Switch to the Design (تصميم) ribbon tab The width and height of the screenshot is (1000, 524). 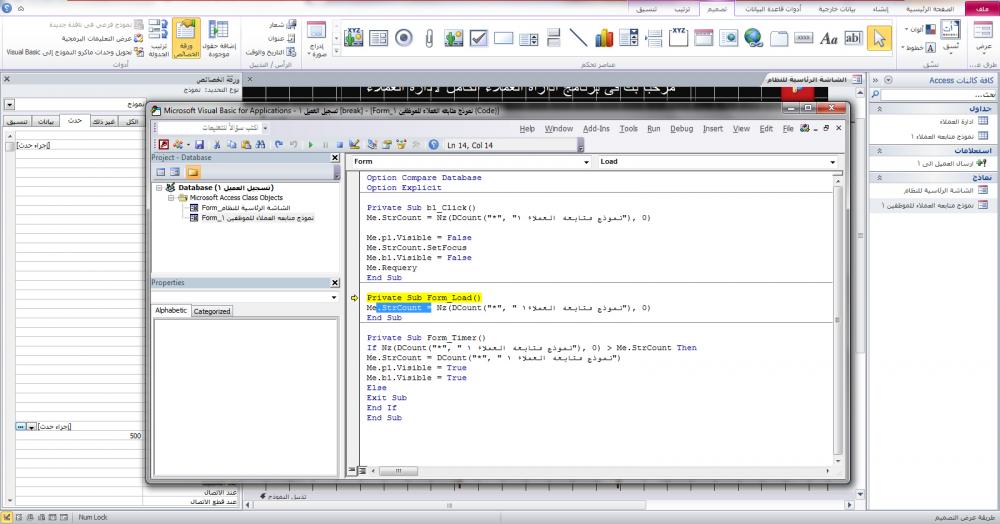tap(717, 9)
